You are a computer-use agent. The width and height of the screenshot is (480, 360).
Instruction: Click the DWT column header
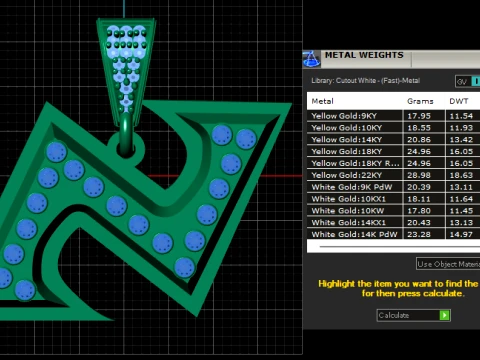pyautogui.click(x=459, y=101)
